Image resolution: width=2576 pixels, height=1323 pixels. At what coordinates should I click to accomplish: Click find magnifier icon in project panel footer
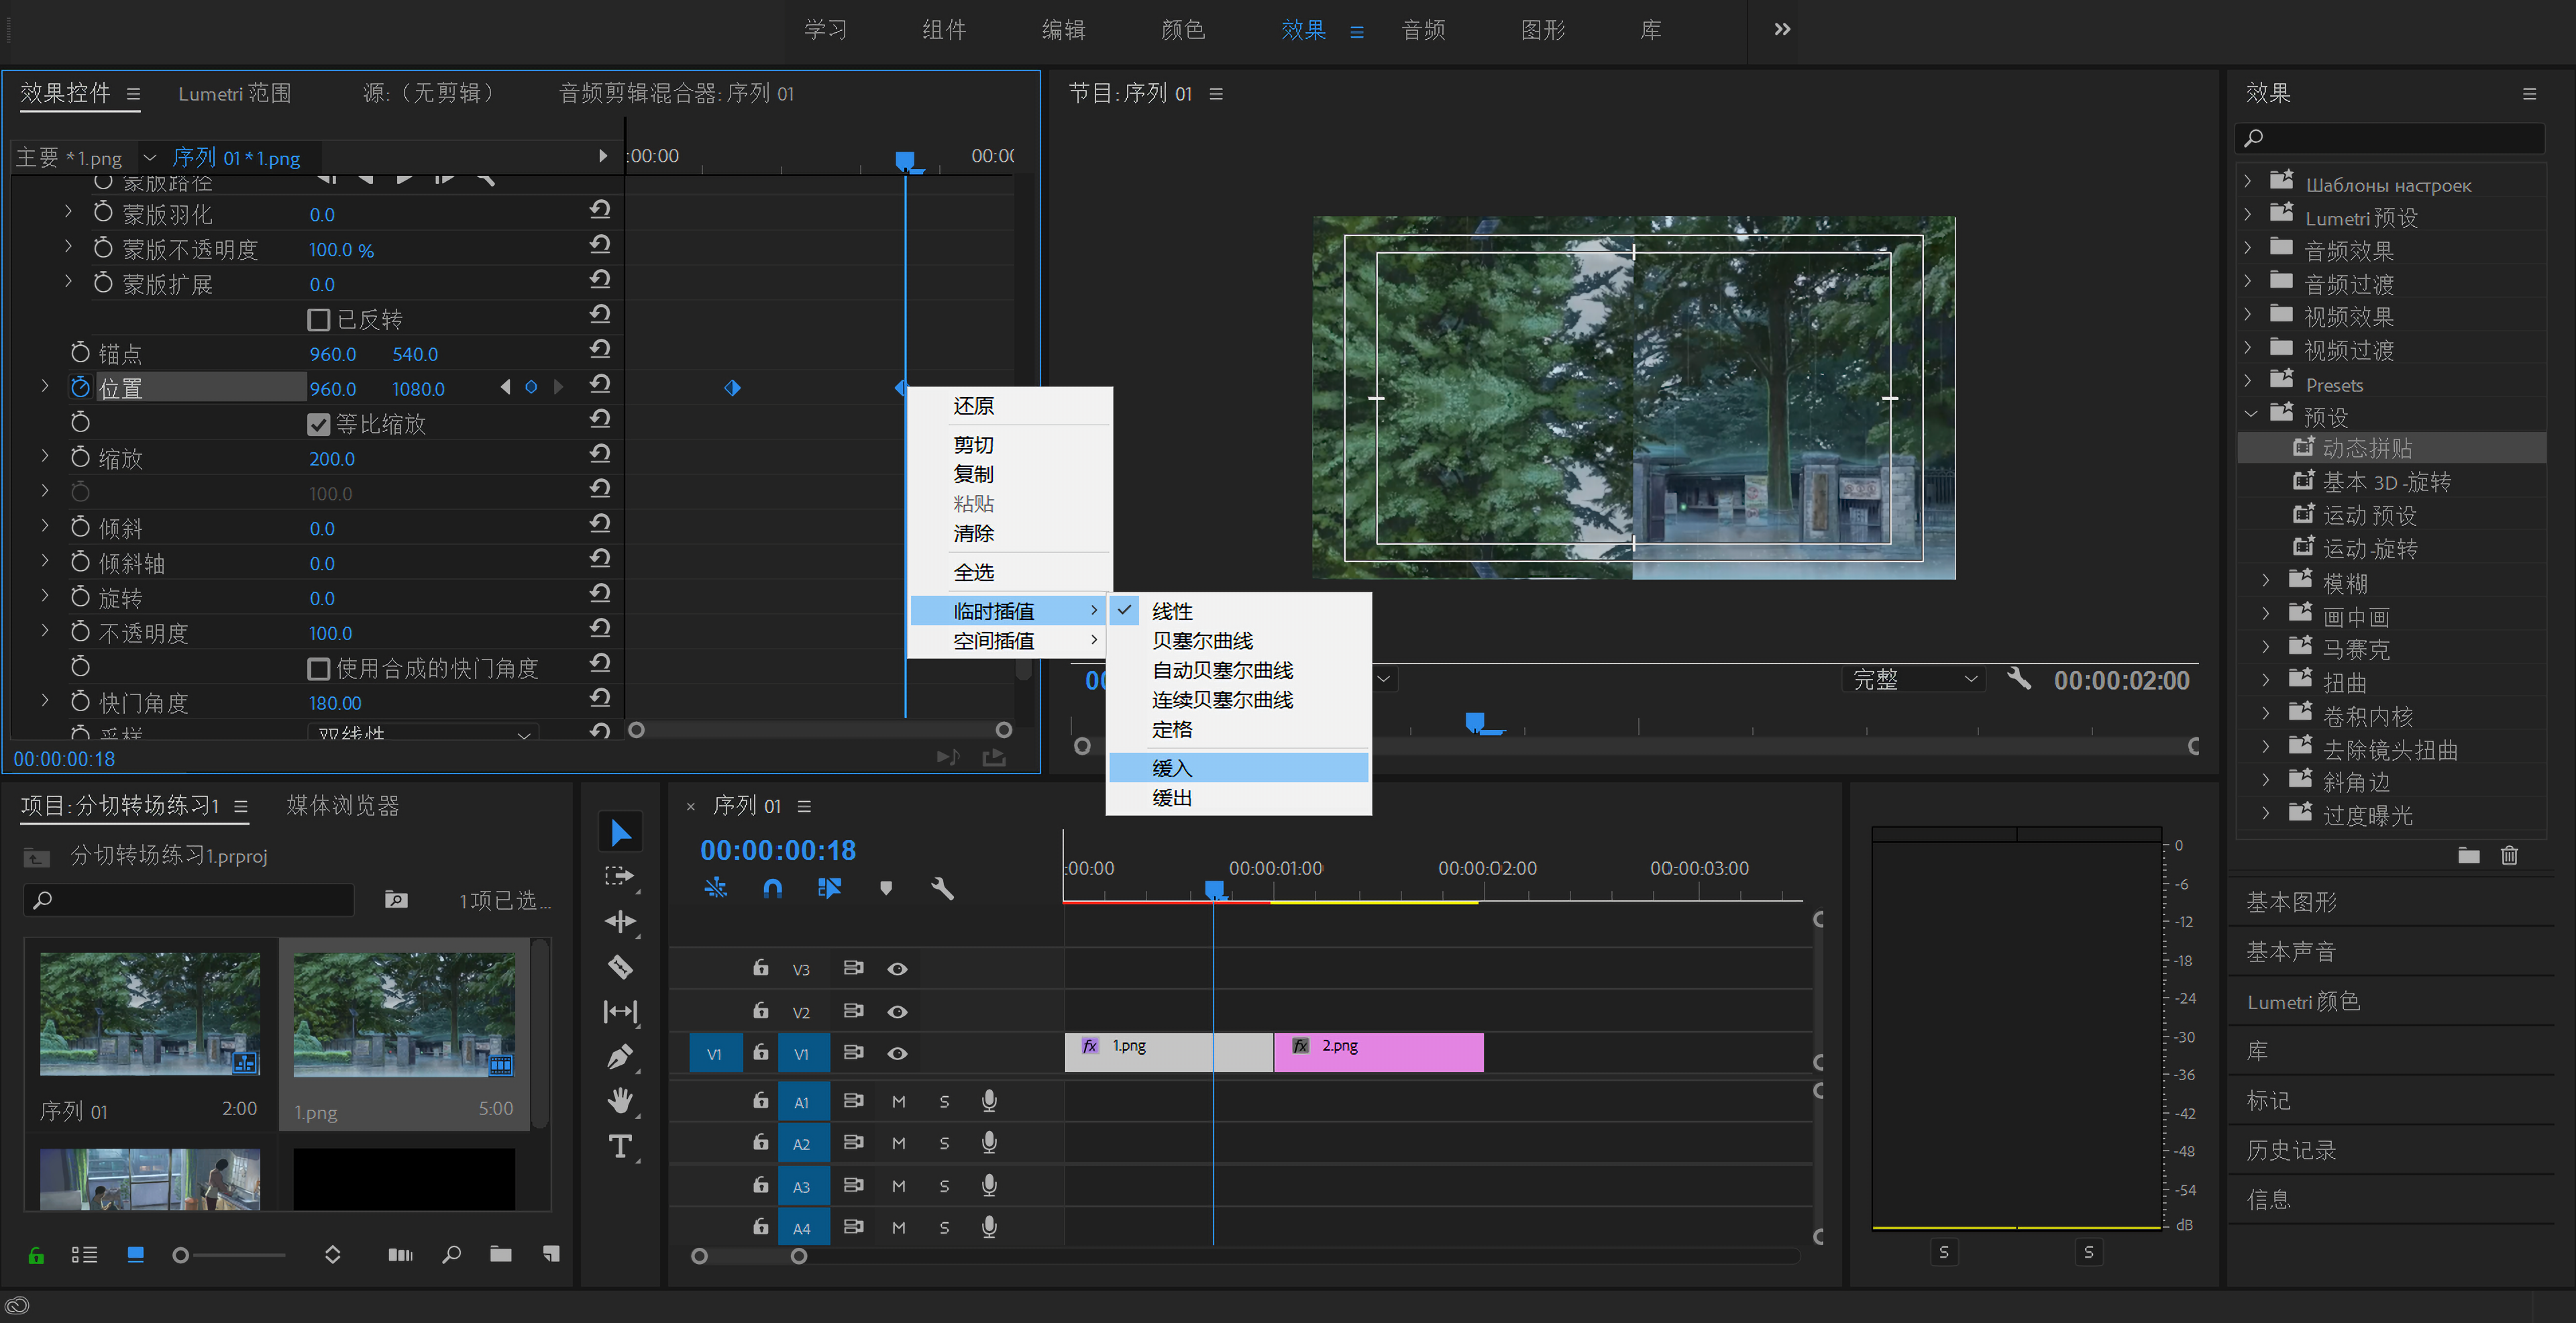point(451,1254)
